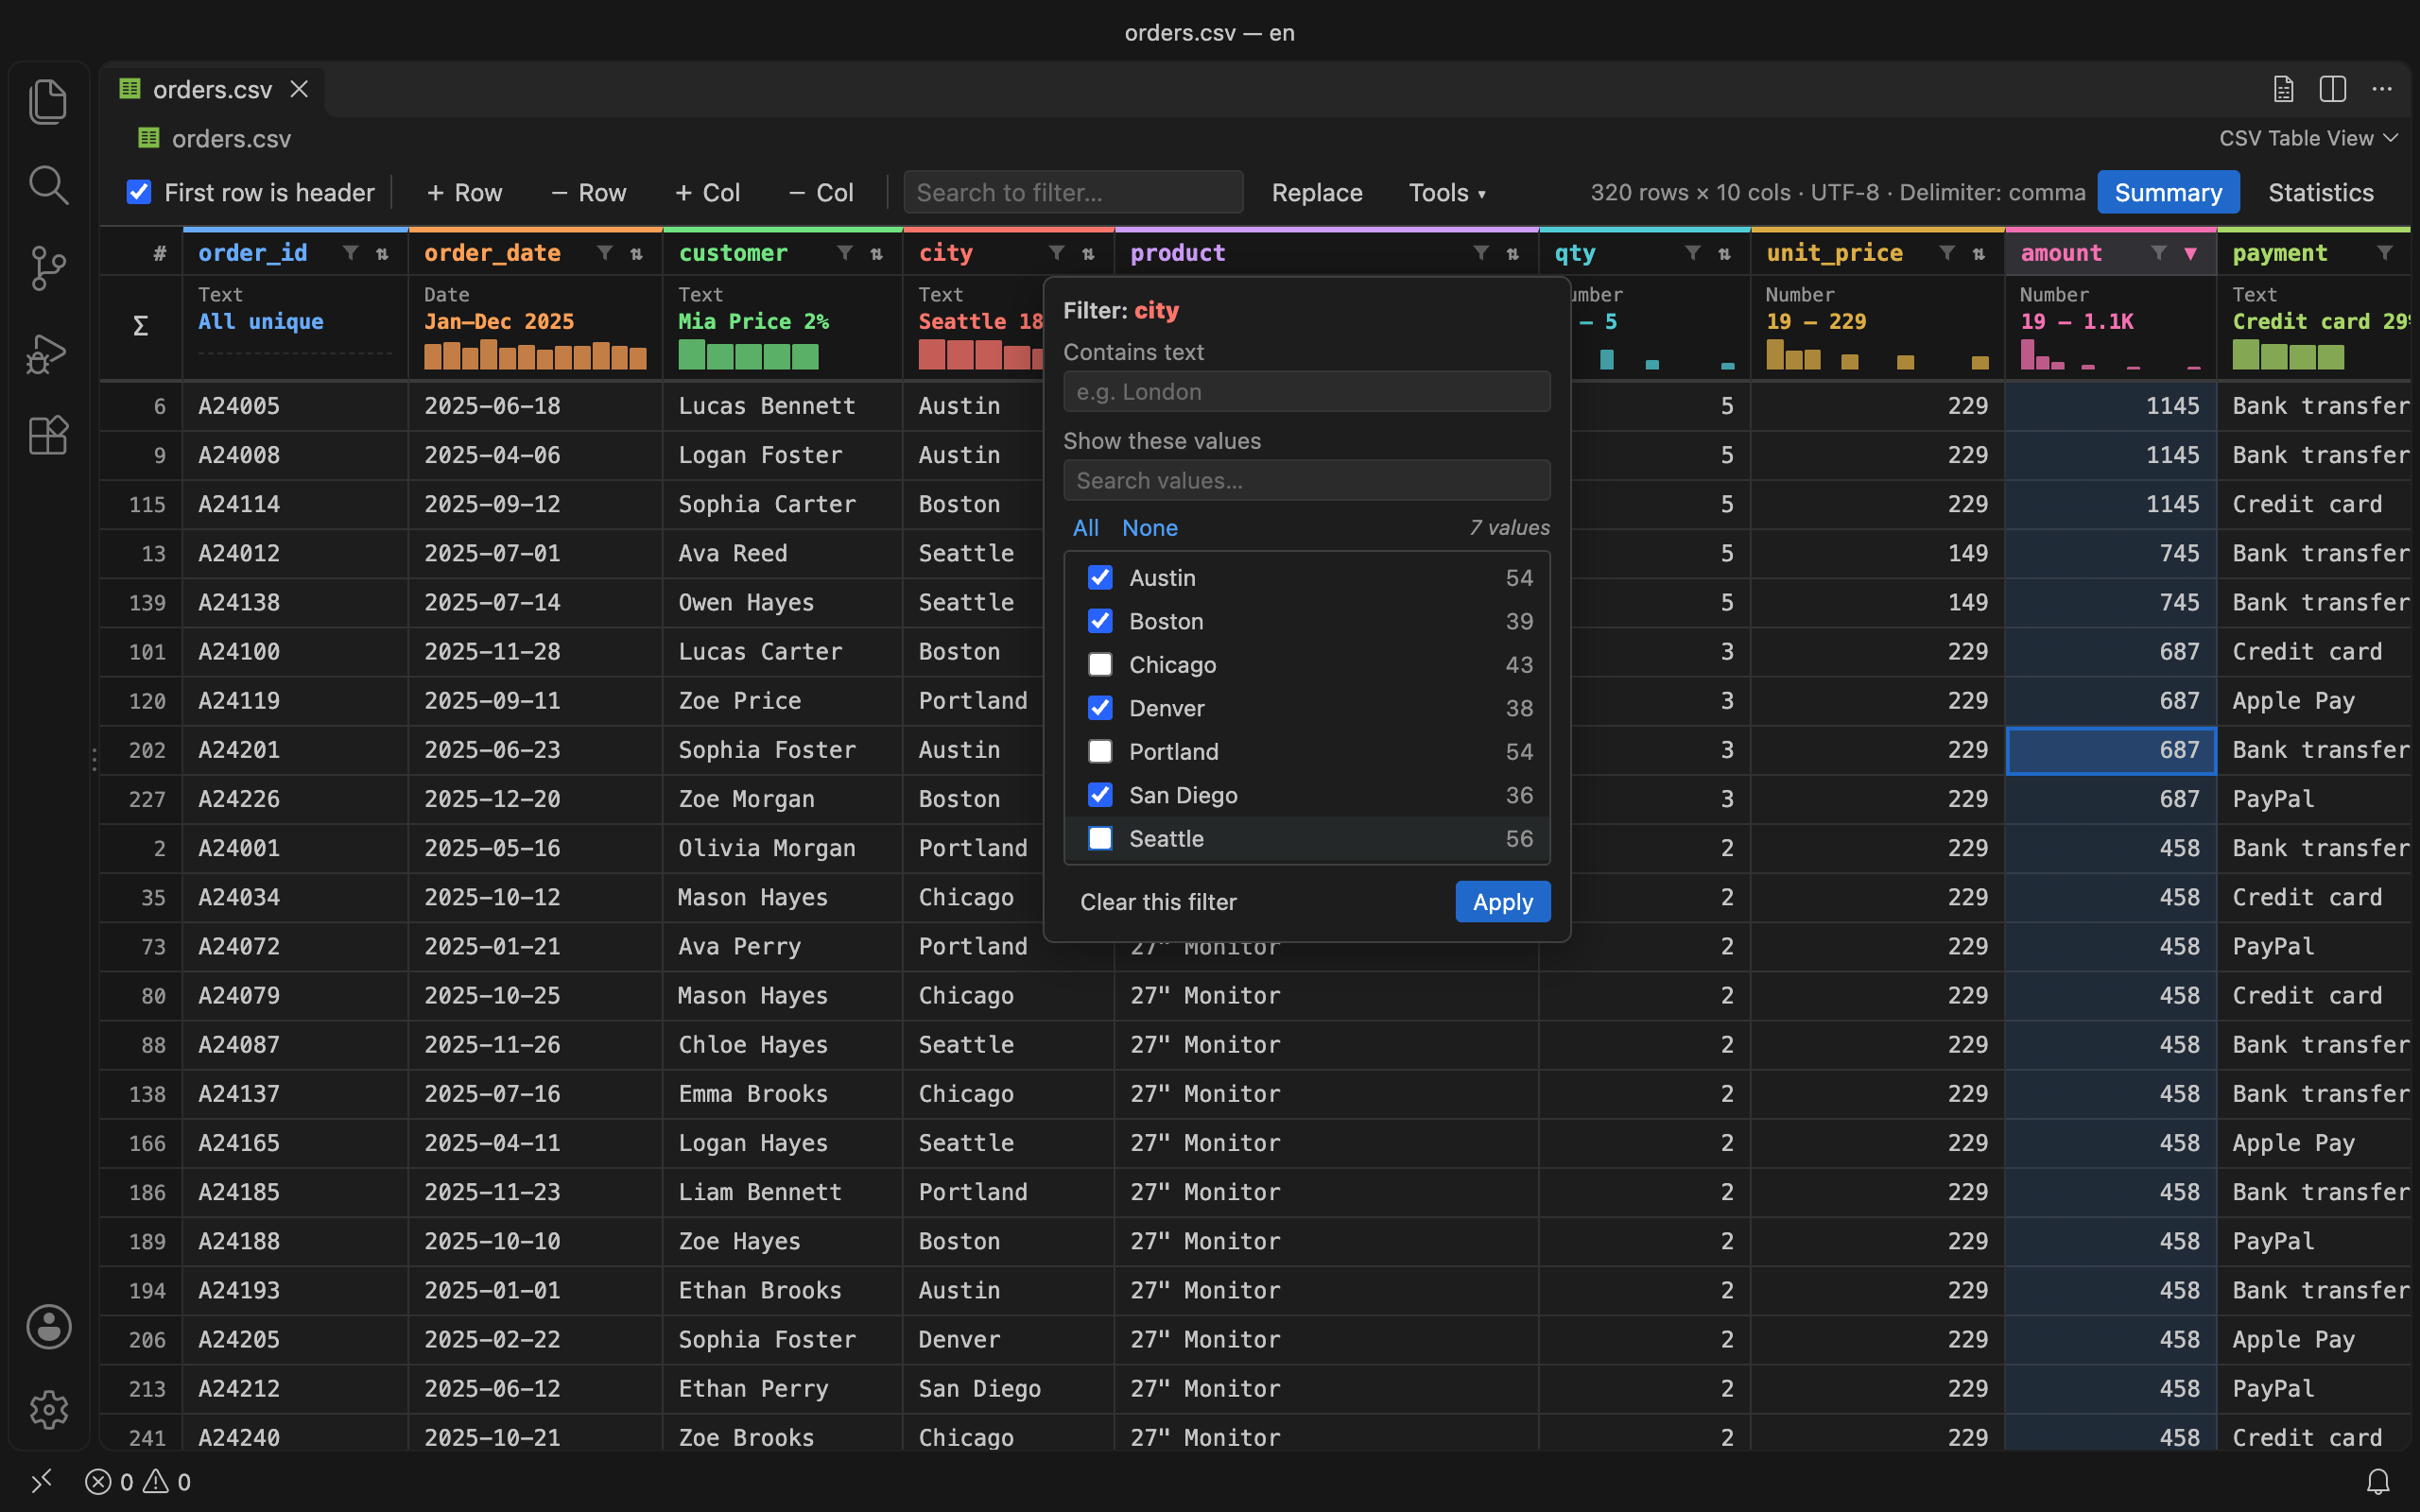Open Accounts icon in activity bar

tap(48, 1327)
